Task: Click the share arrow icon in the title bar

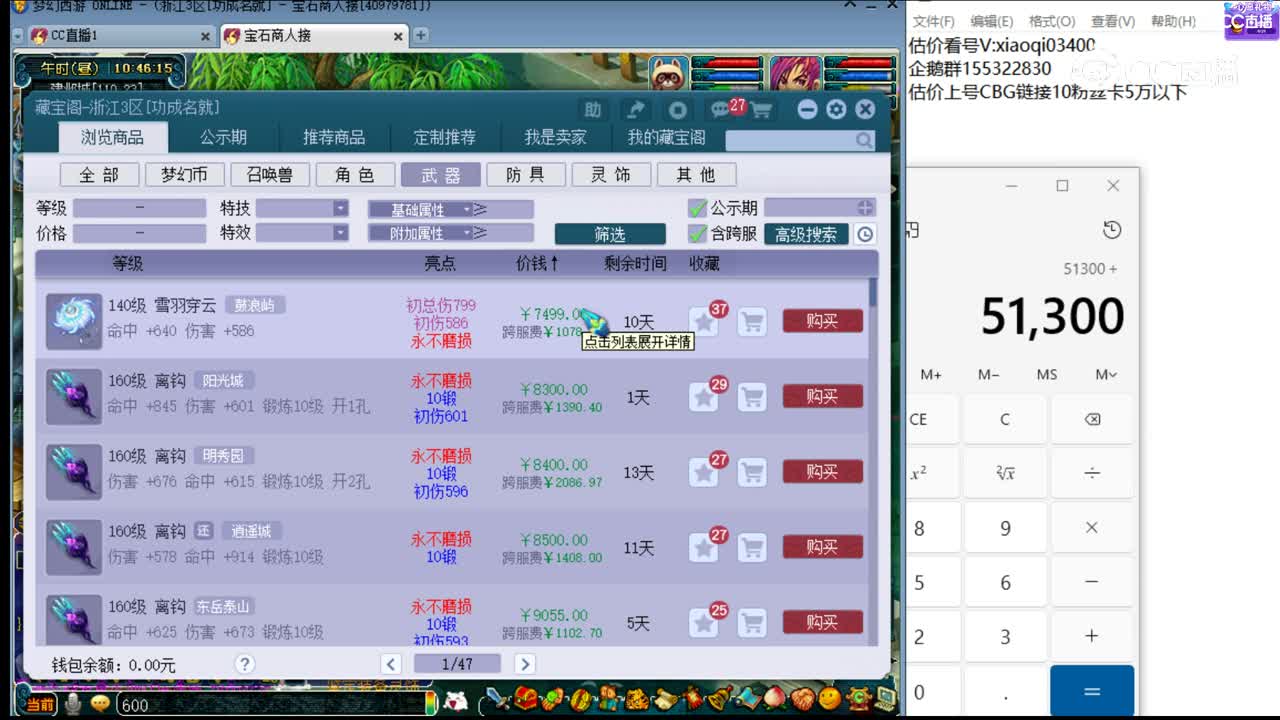Action: 637,110
